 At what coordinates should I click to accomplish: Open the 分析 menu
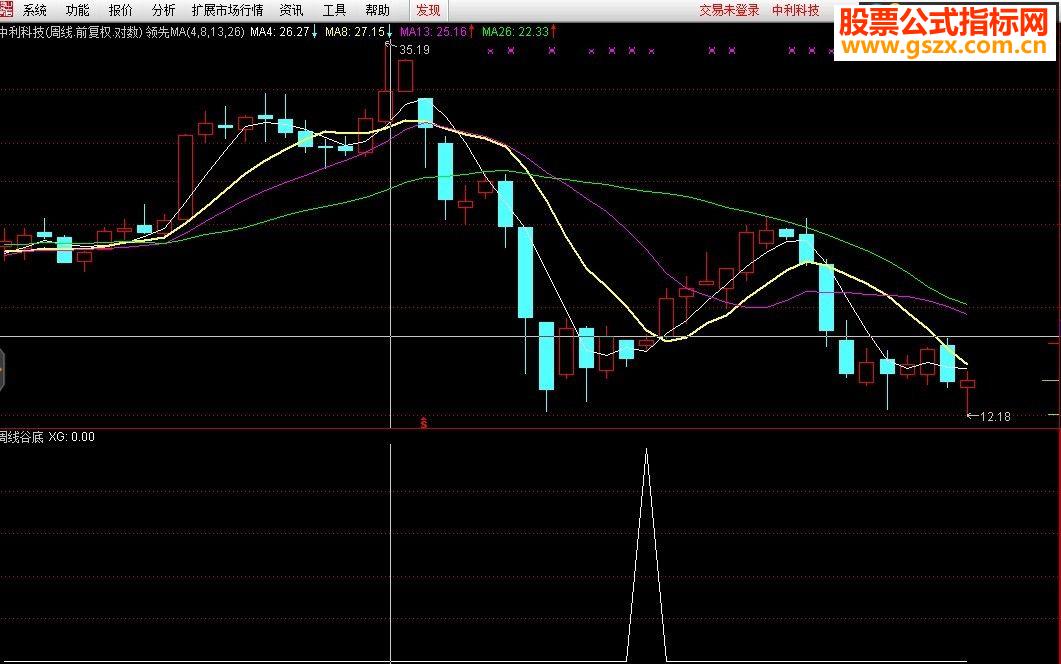[x=163, y=10]
